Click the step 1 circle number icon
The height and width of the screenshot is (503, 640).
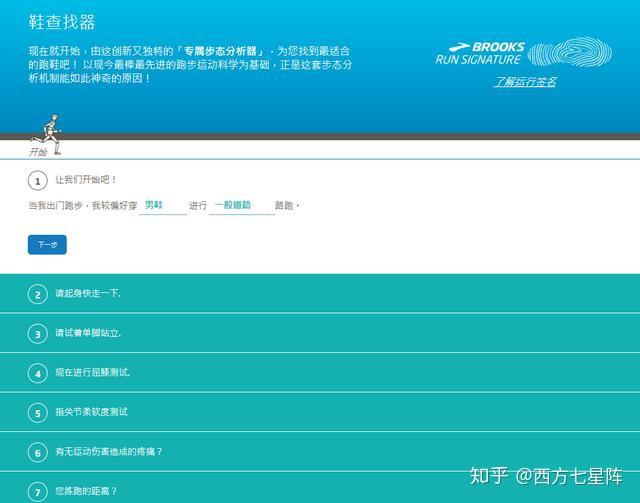38,180
